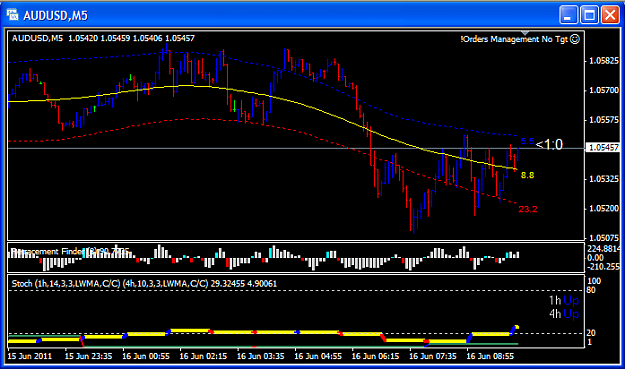
Task: Click the yellow 8.8 band value label
Action: [527, 175]
